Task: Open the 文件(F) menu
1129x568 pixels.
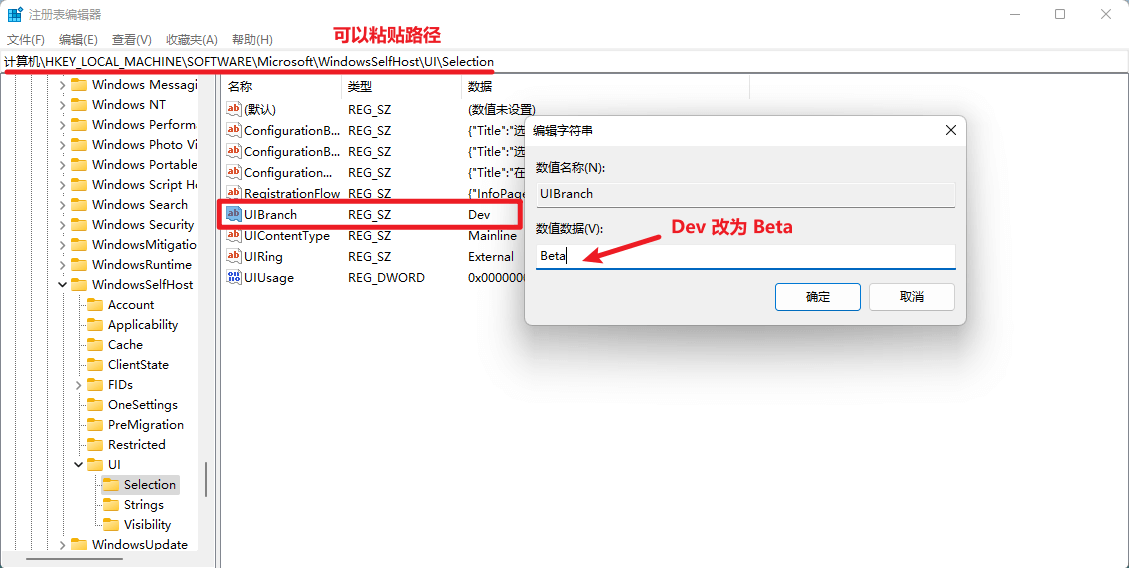Action: tap(26, 39)
